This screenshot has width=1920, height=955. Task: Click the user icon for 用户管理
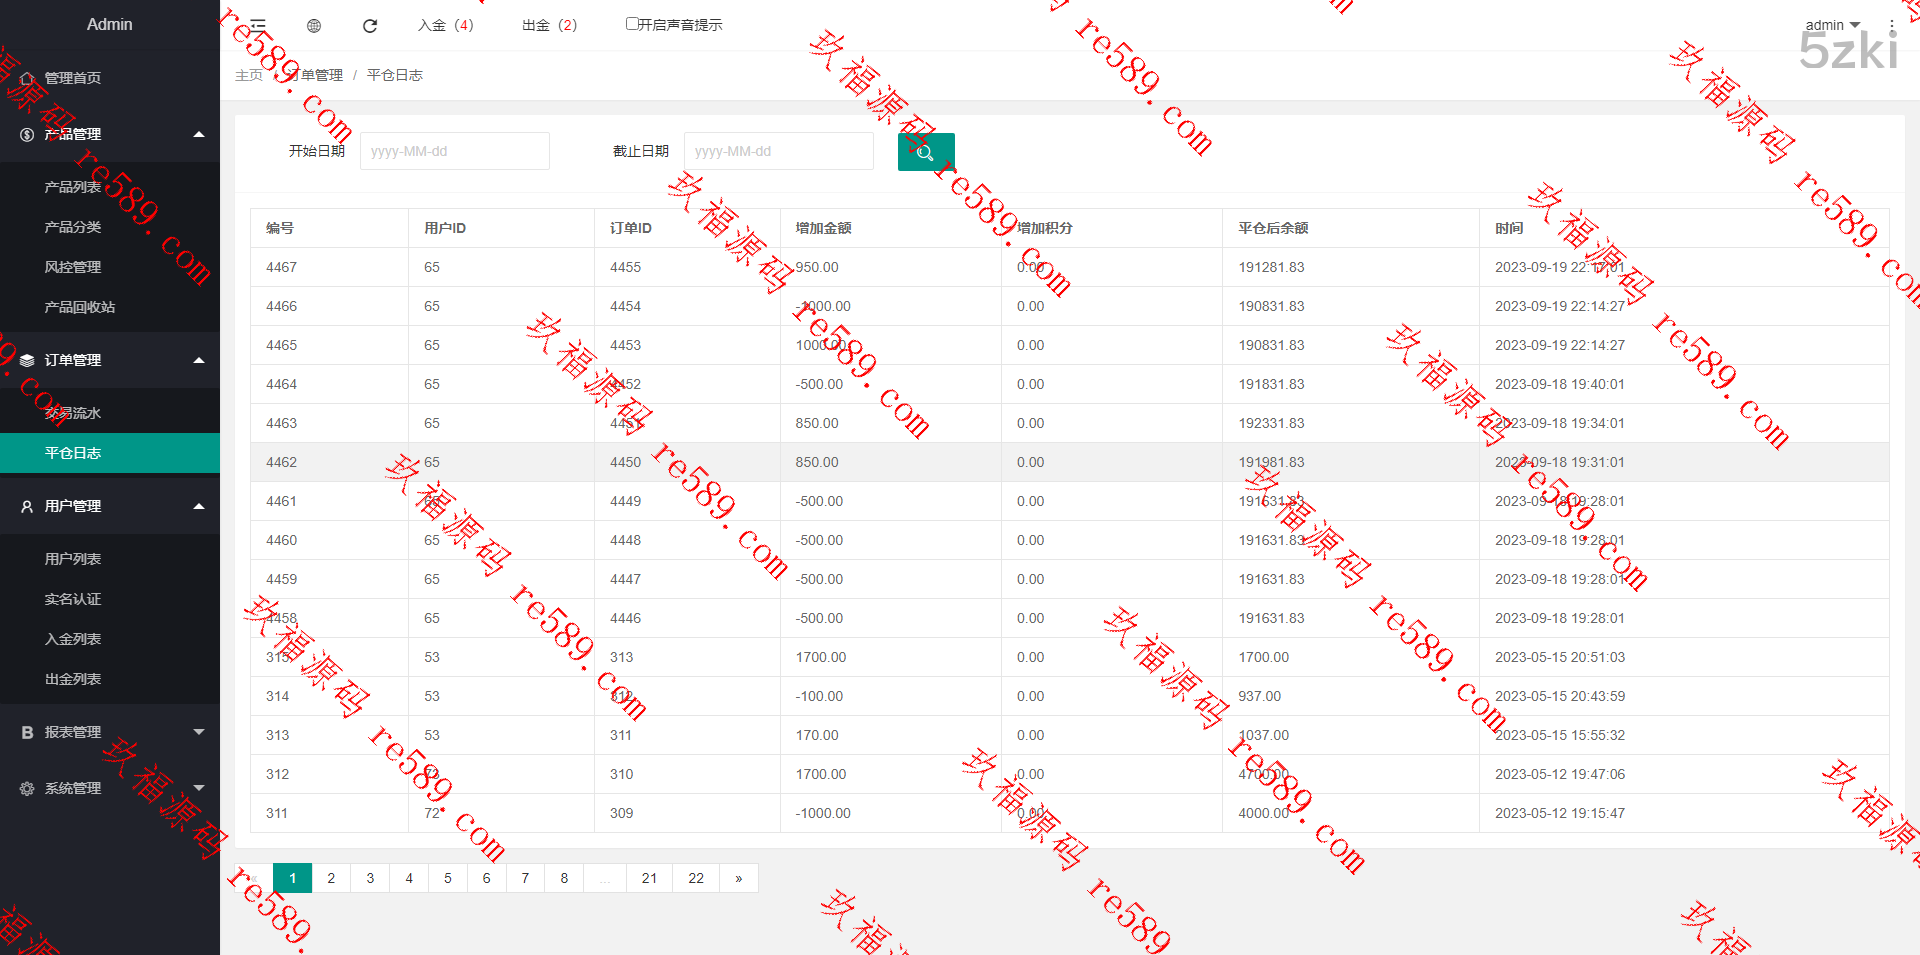pyautogui.click(x=27, y=506)
